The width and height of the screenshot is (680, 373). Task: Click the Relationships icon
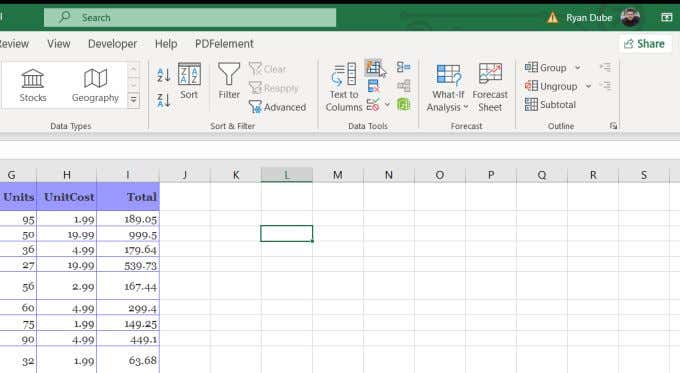[403, 85]
